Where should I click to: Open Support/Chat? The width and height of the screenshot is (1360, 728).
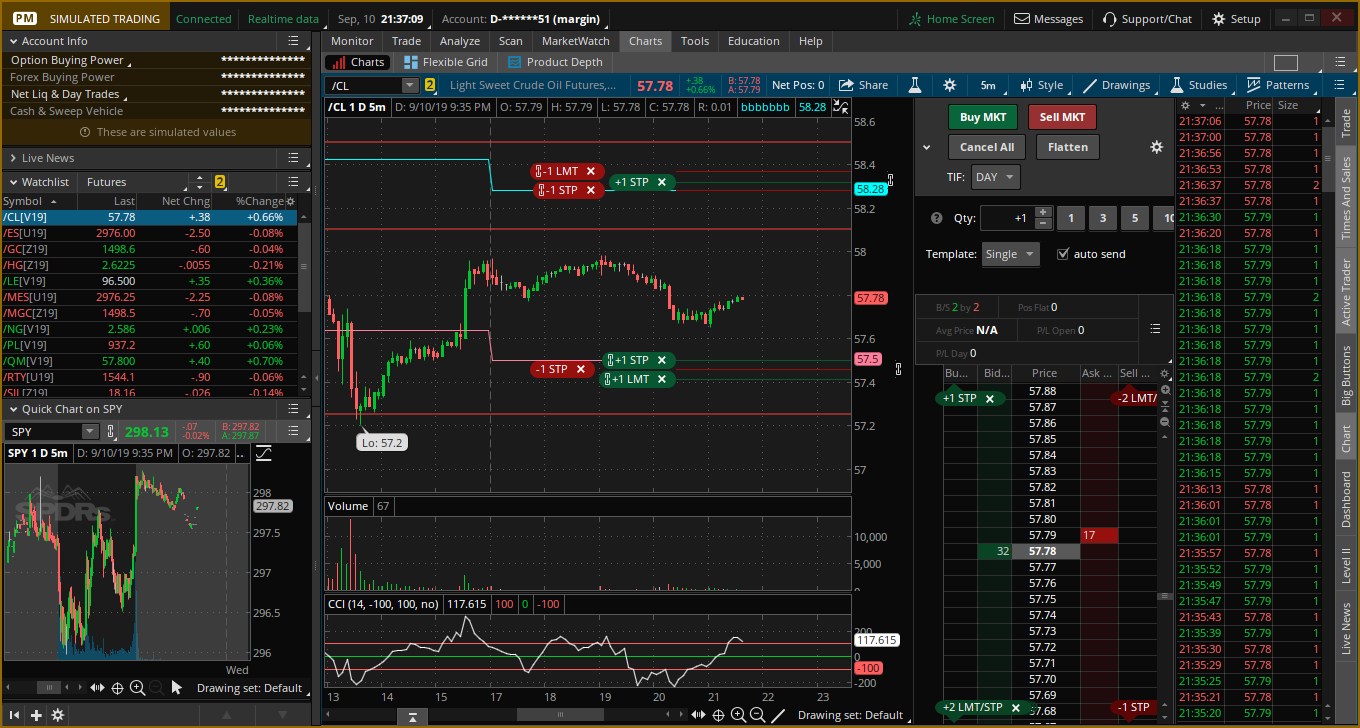pos(1147,19)
